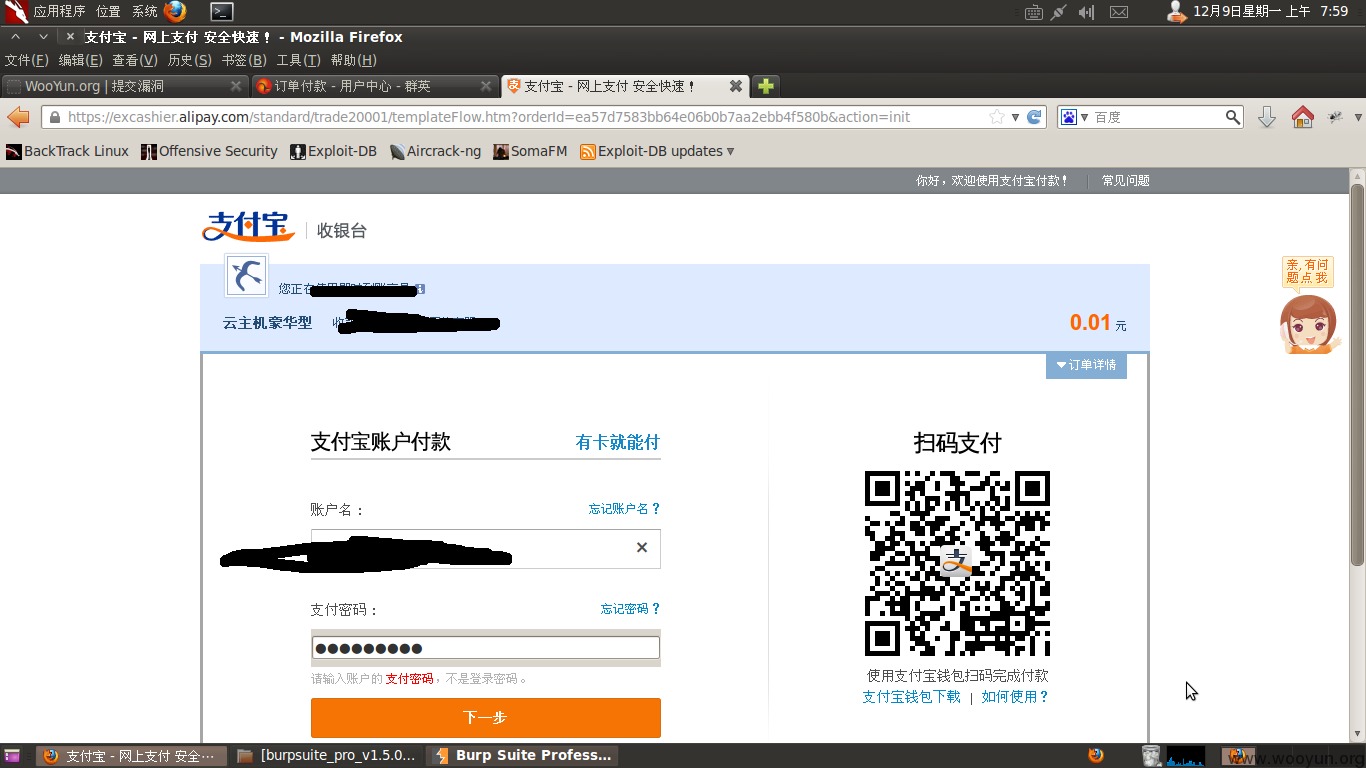Open Offensive Security bookmark
This screenshot has width=1366, height=768.
point(209,151)
